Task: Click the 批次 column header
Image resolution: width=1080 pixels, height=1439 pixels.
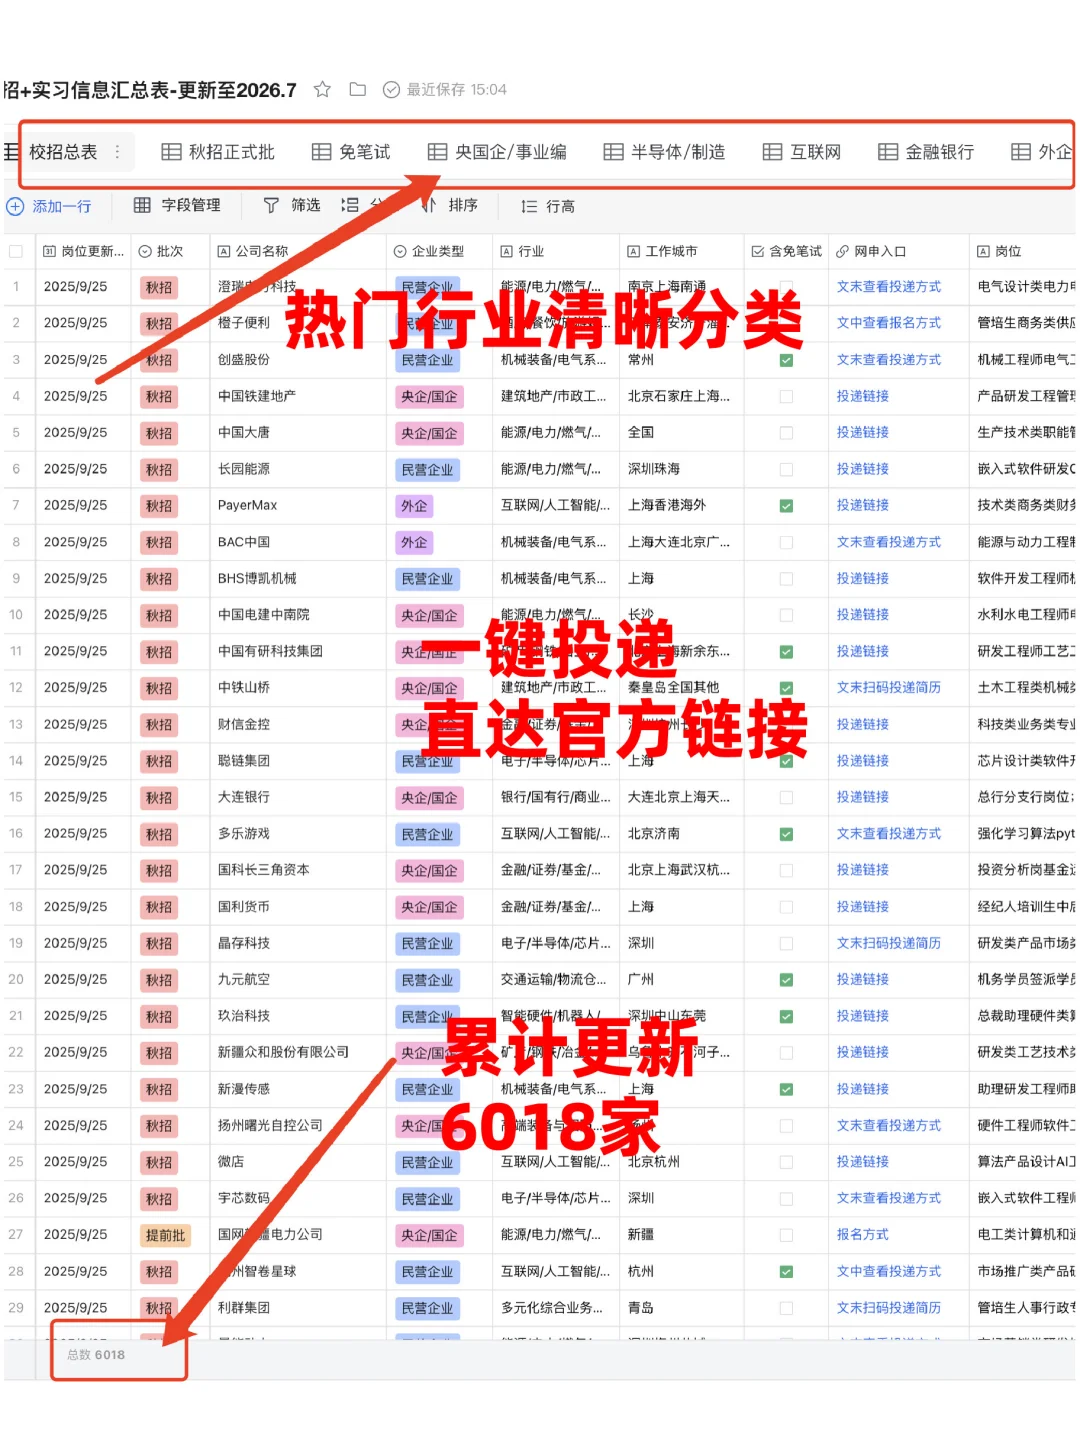Action: pyautogui.click(x=170, y=251)
